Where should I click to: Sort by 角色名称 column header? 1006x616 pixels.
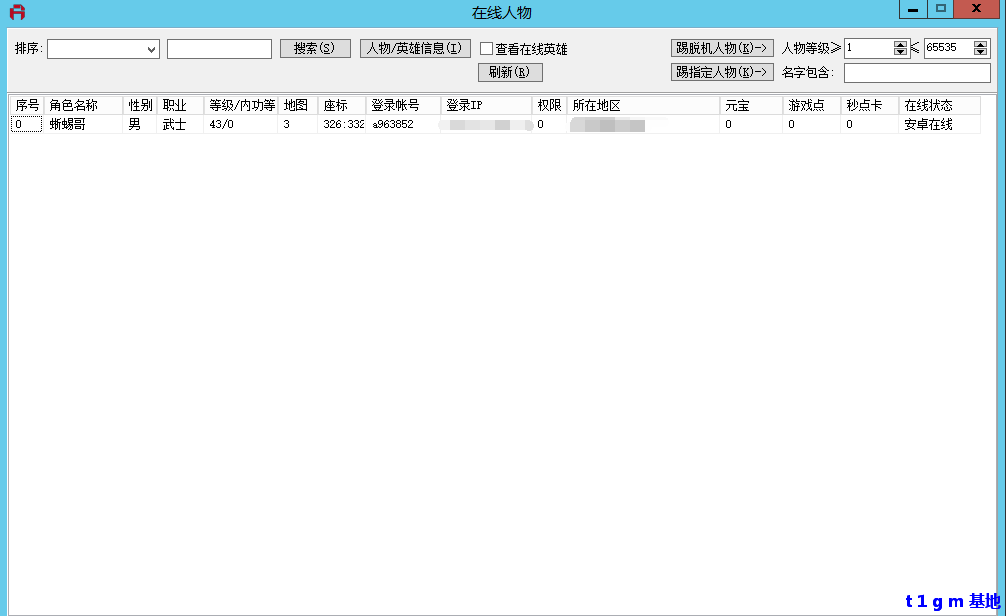click(84, 106)
